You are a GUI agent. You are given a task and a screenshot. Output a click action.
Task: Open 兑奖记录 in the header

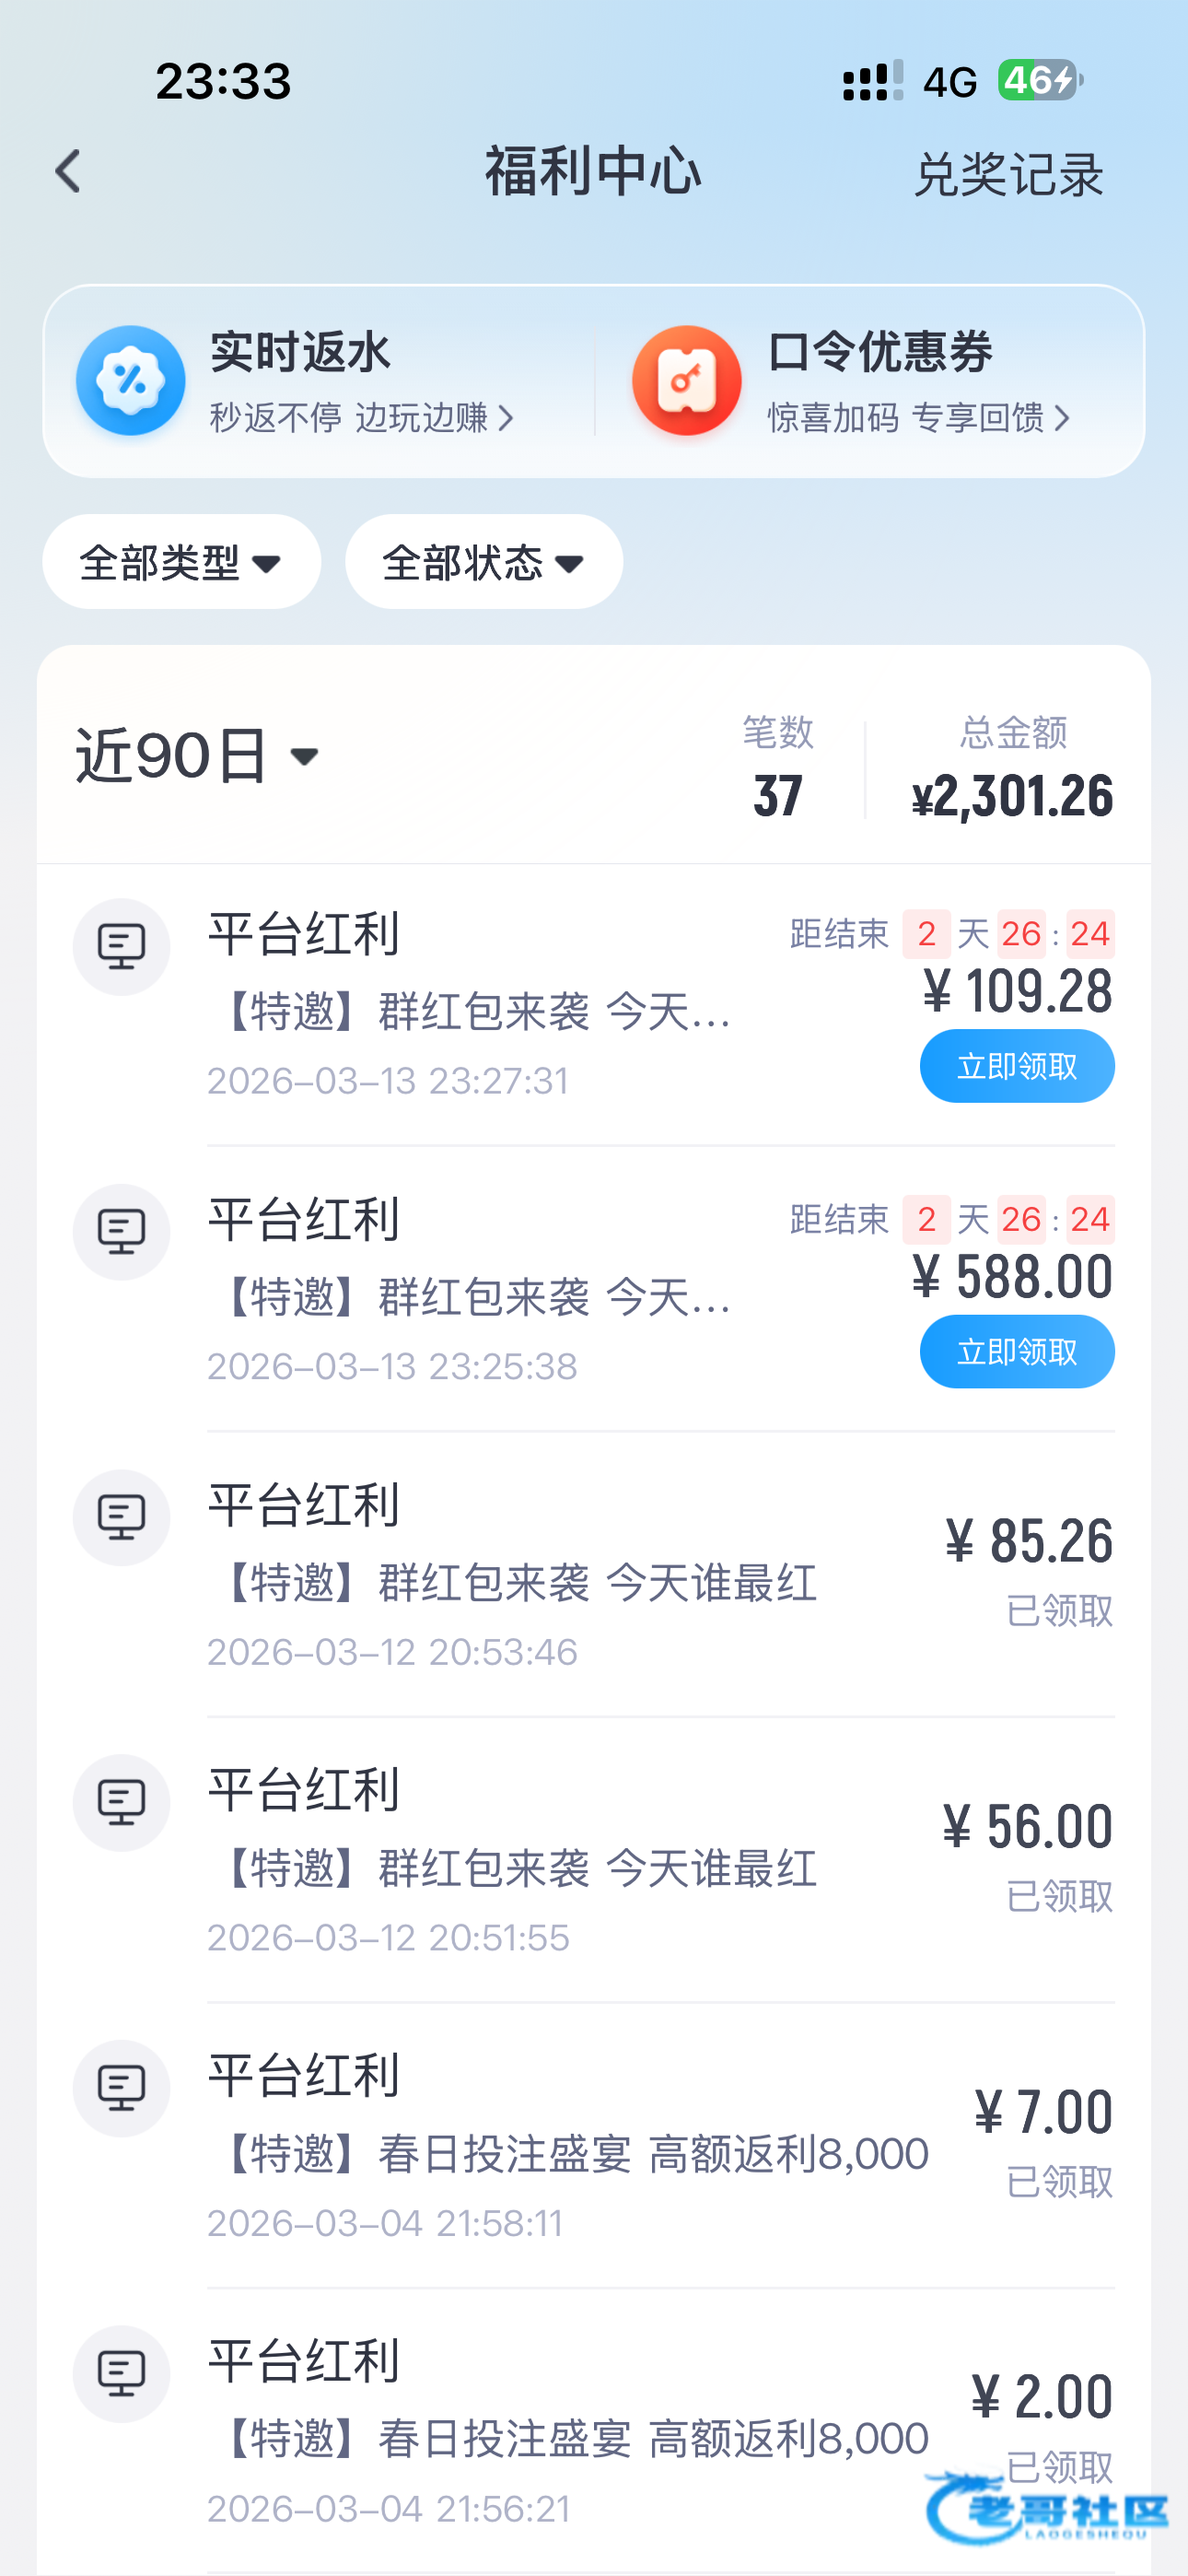pyautogui.click(x=1008, y=175)
